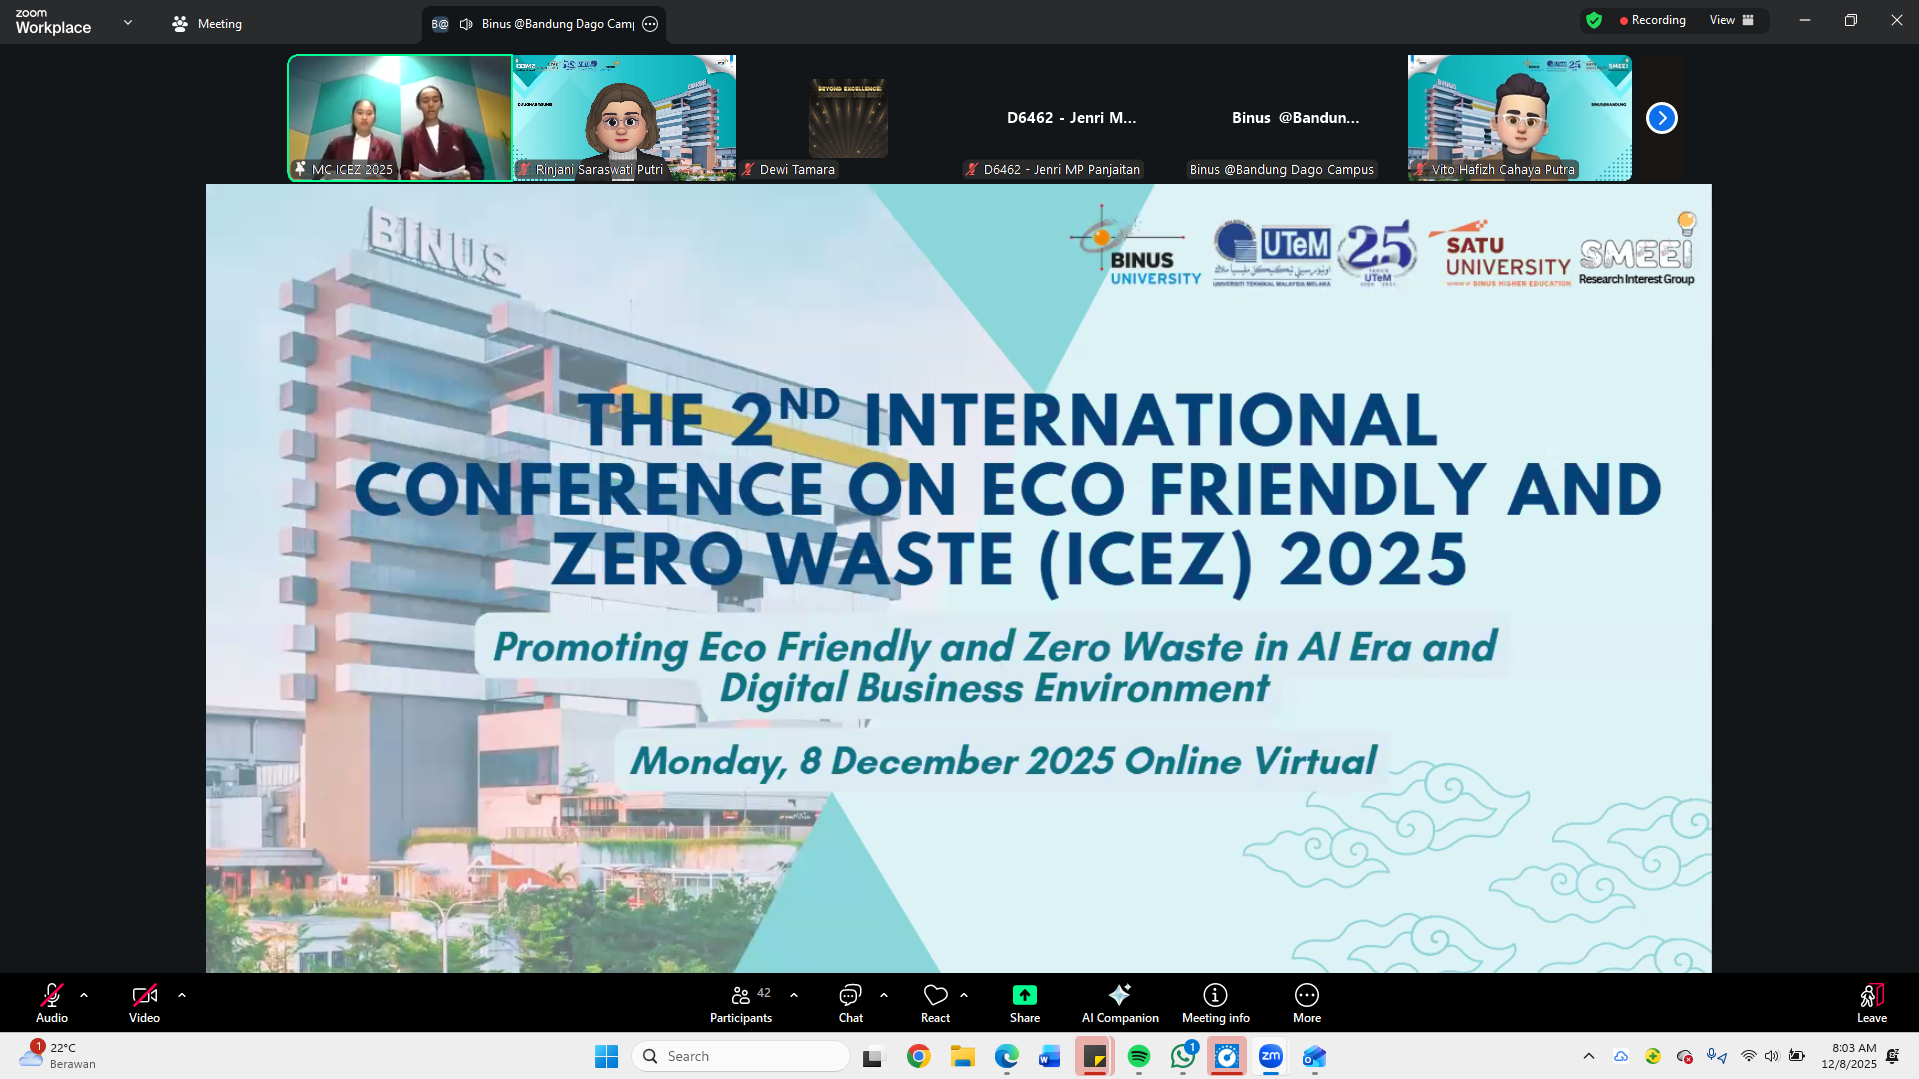Click the green encryption shield icon

(1594, 21)
